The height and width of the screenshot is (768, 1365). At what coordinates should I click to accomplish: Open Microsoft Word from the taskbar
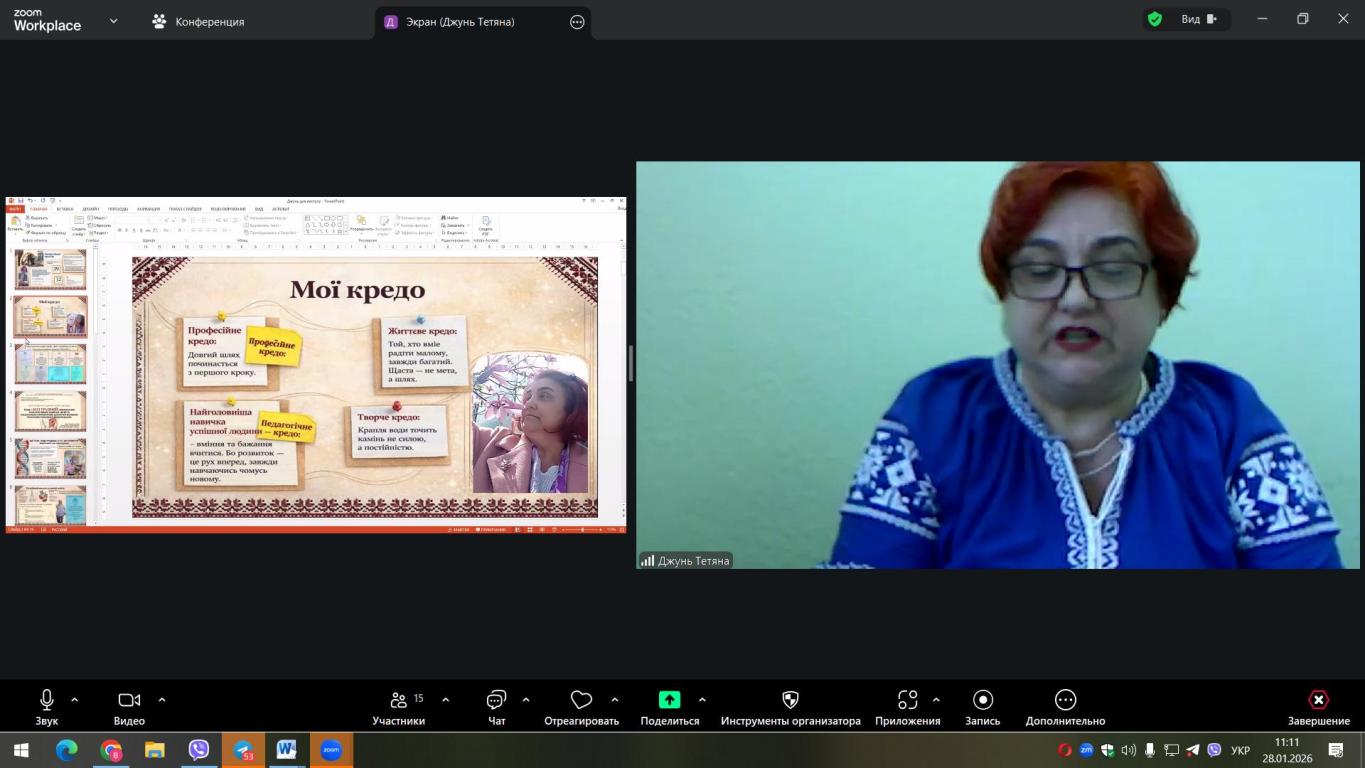point(286,750)
